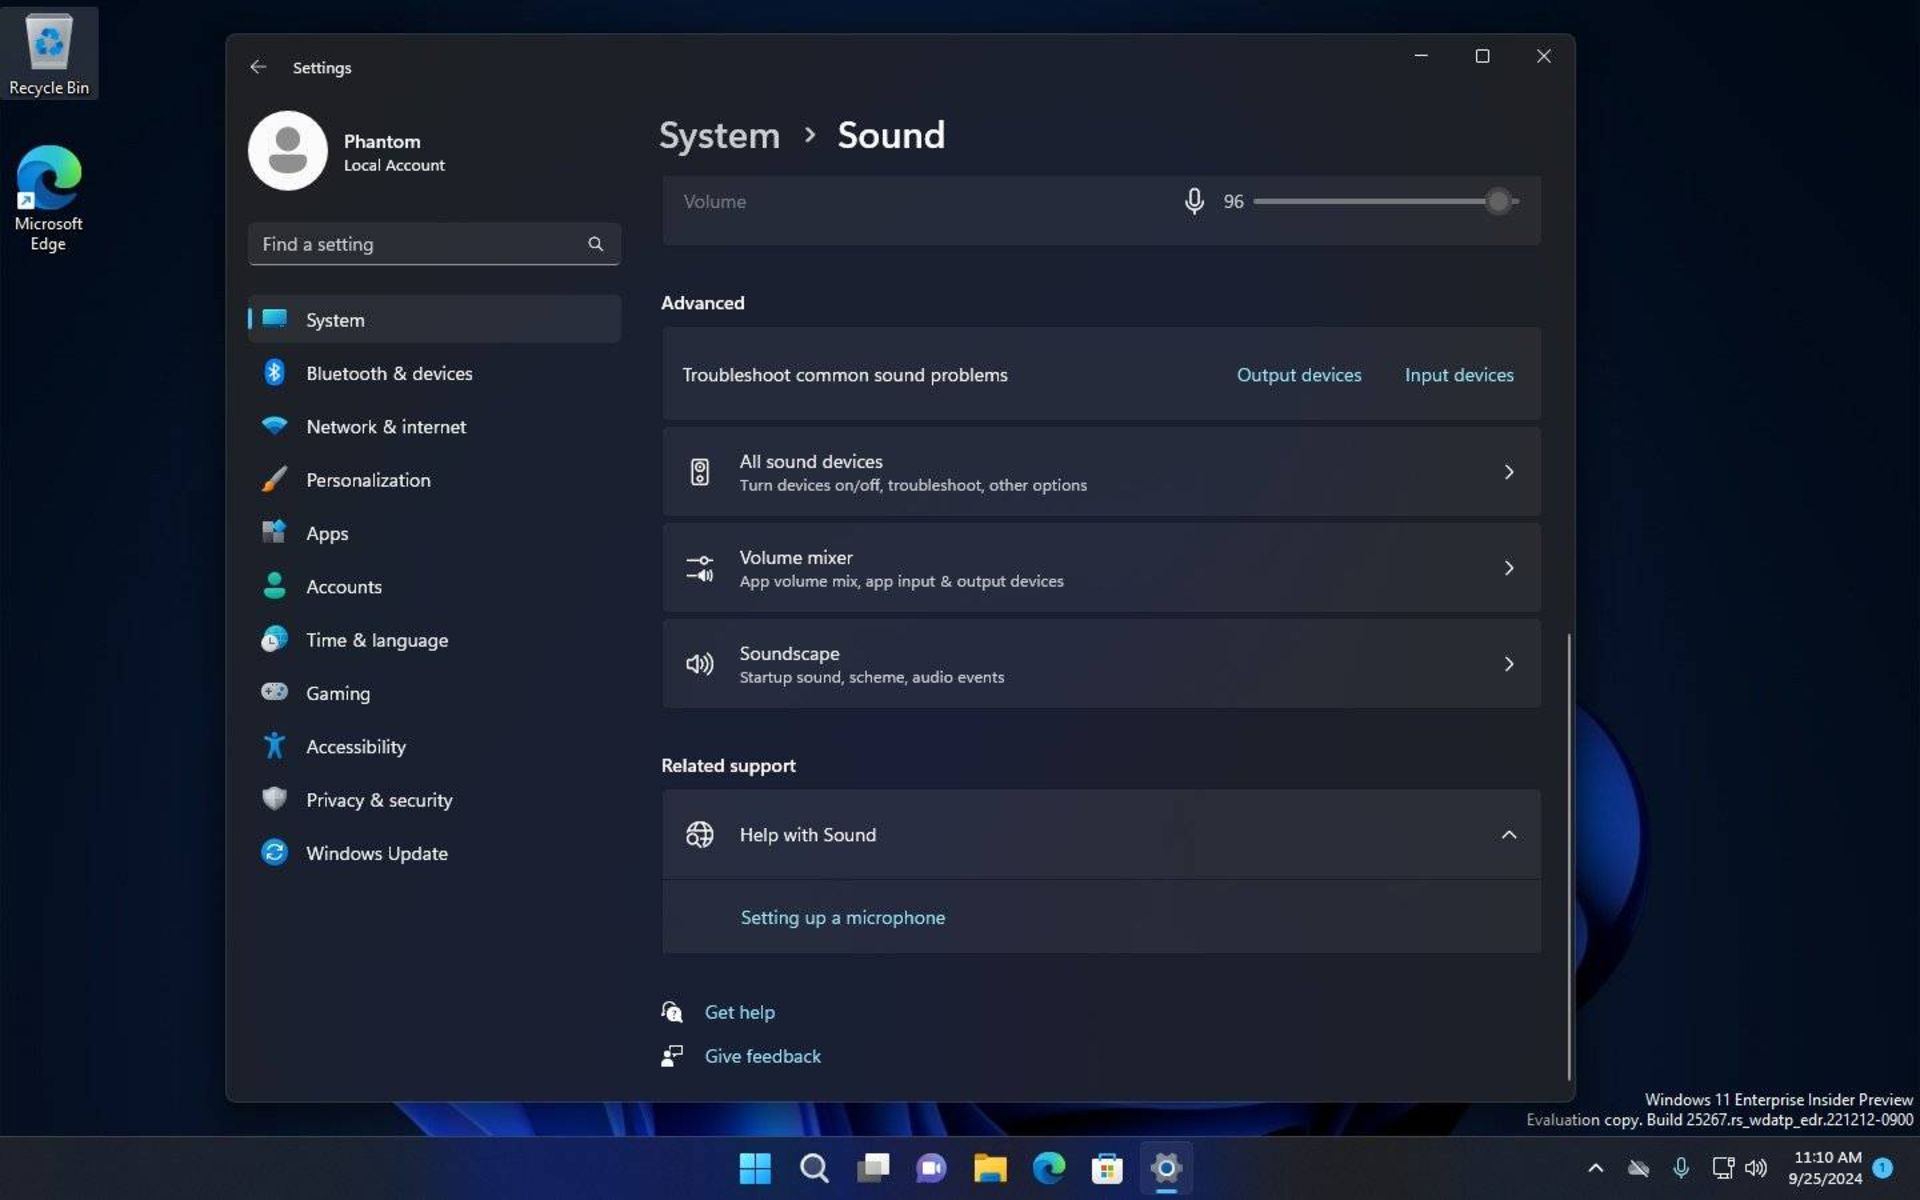The image size is (1920, 1200).
Task: Select the Windows Update icon
Action: pos(274,852)
